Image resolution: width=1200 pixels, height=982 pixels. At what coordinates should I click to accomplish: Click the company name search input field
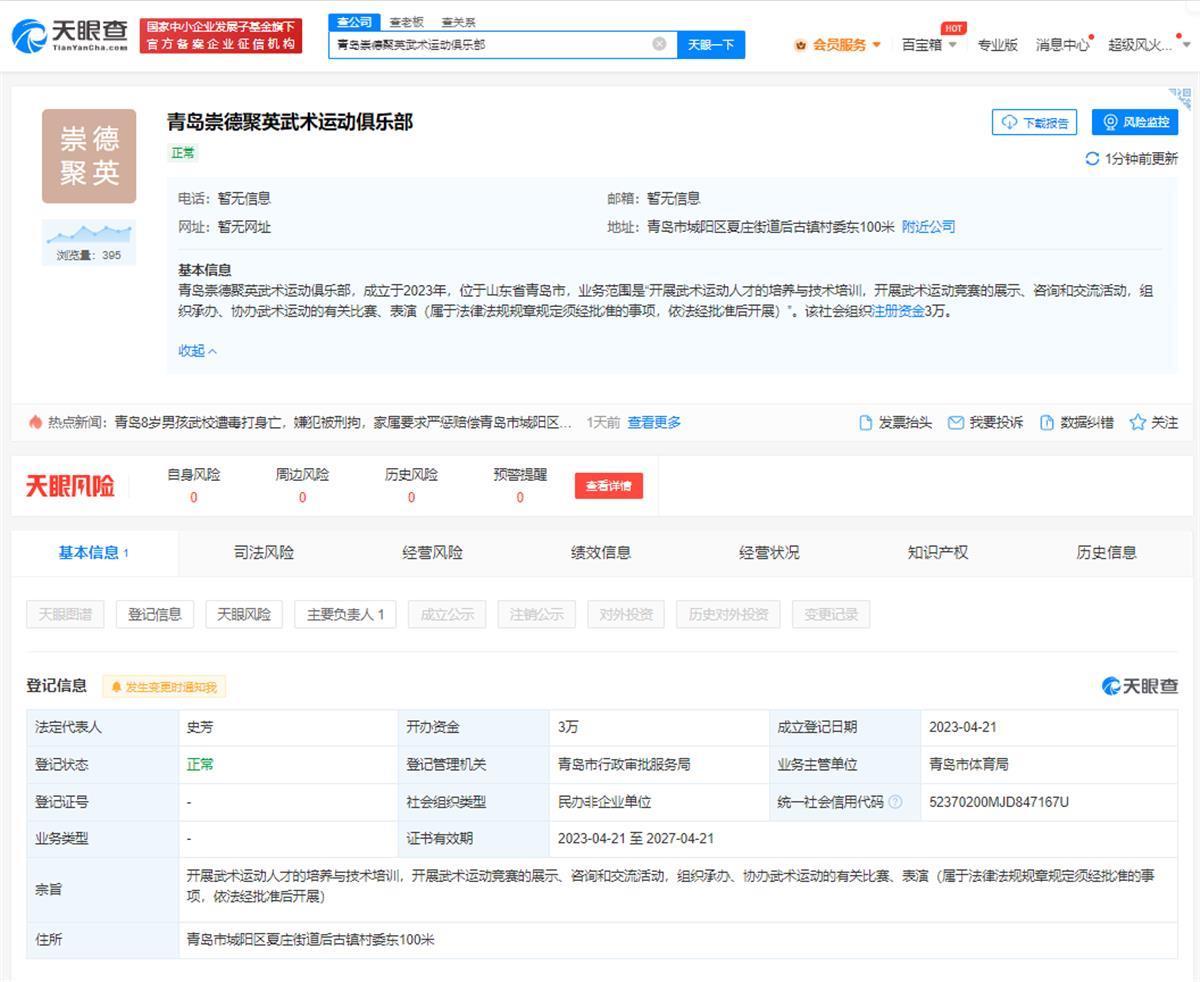490,45
